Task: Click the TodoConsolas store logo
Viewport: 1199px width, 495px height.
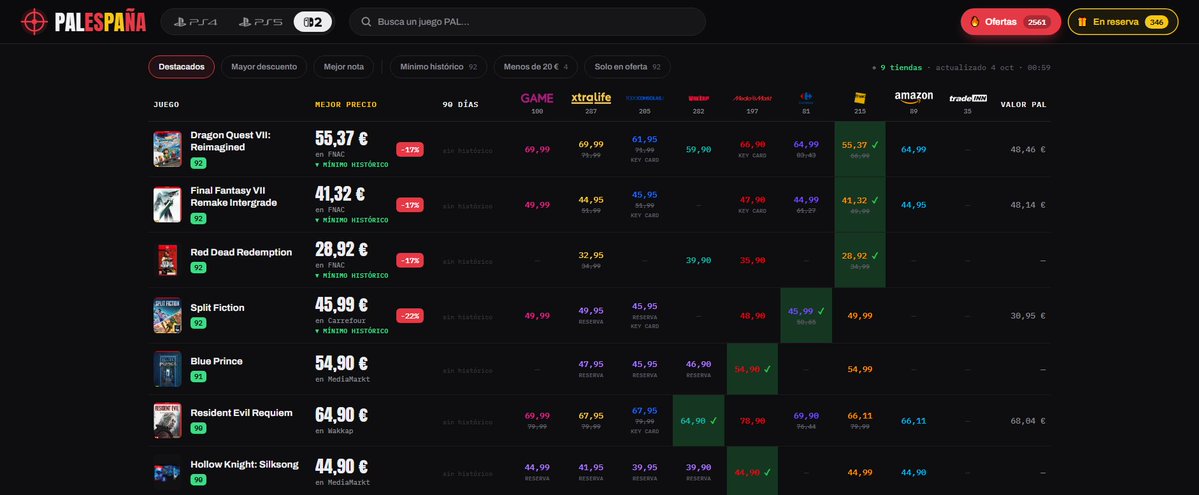Action: (x=645, y=98)
